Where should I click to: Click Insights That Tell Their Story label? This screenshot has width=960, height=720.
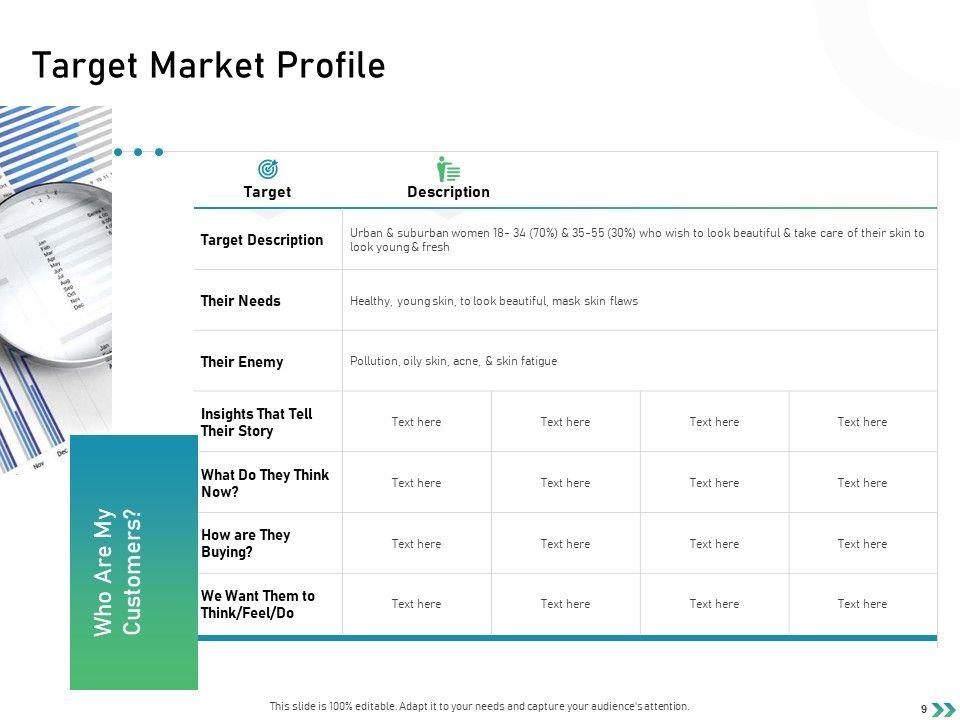[x=257, y=422]
